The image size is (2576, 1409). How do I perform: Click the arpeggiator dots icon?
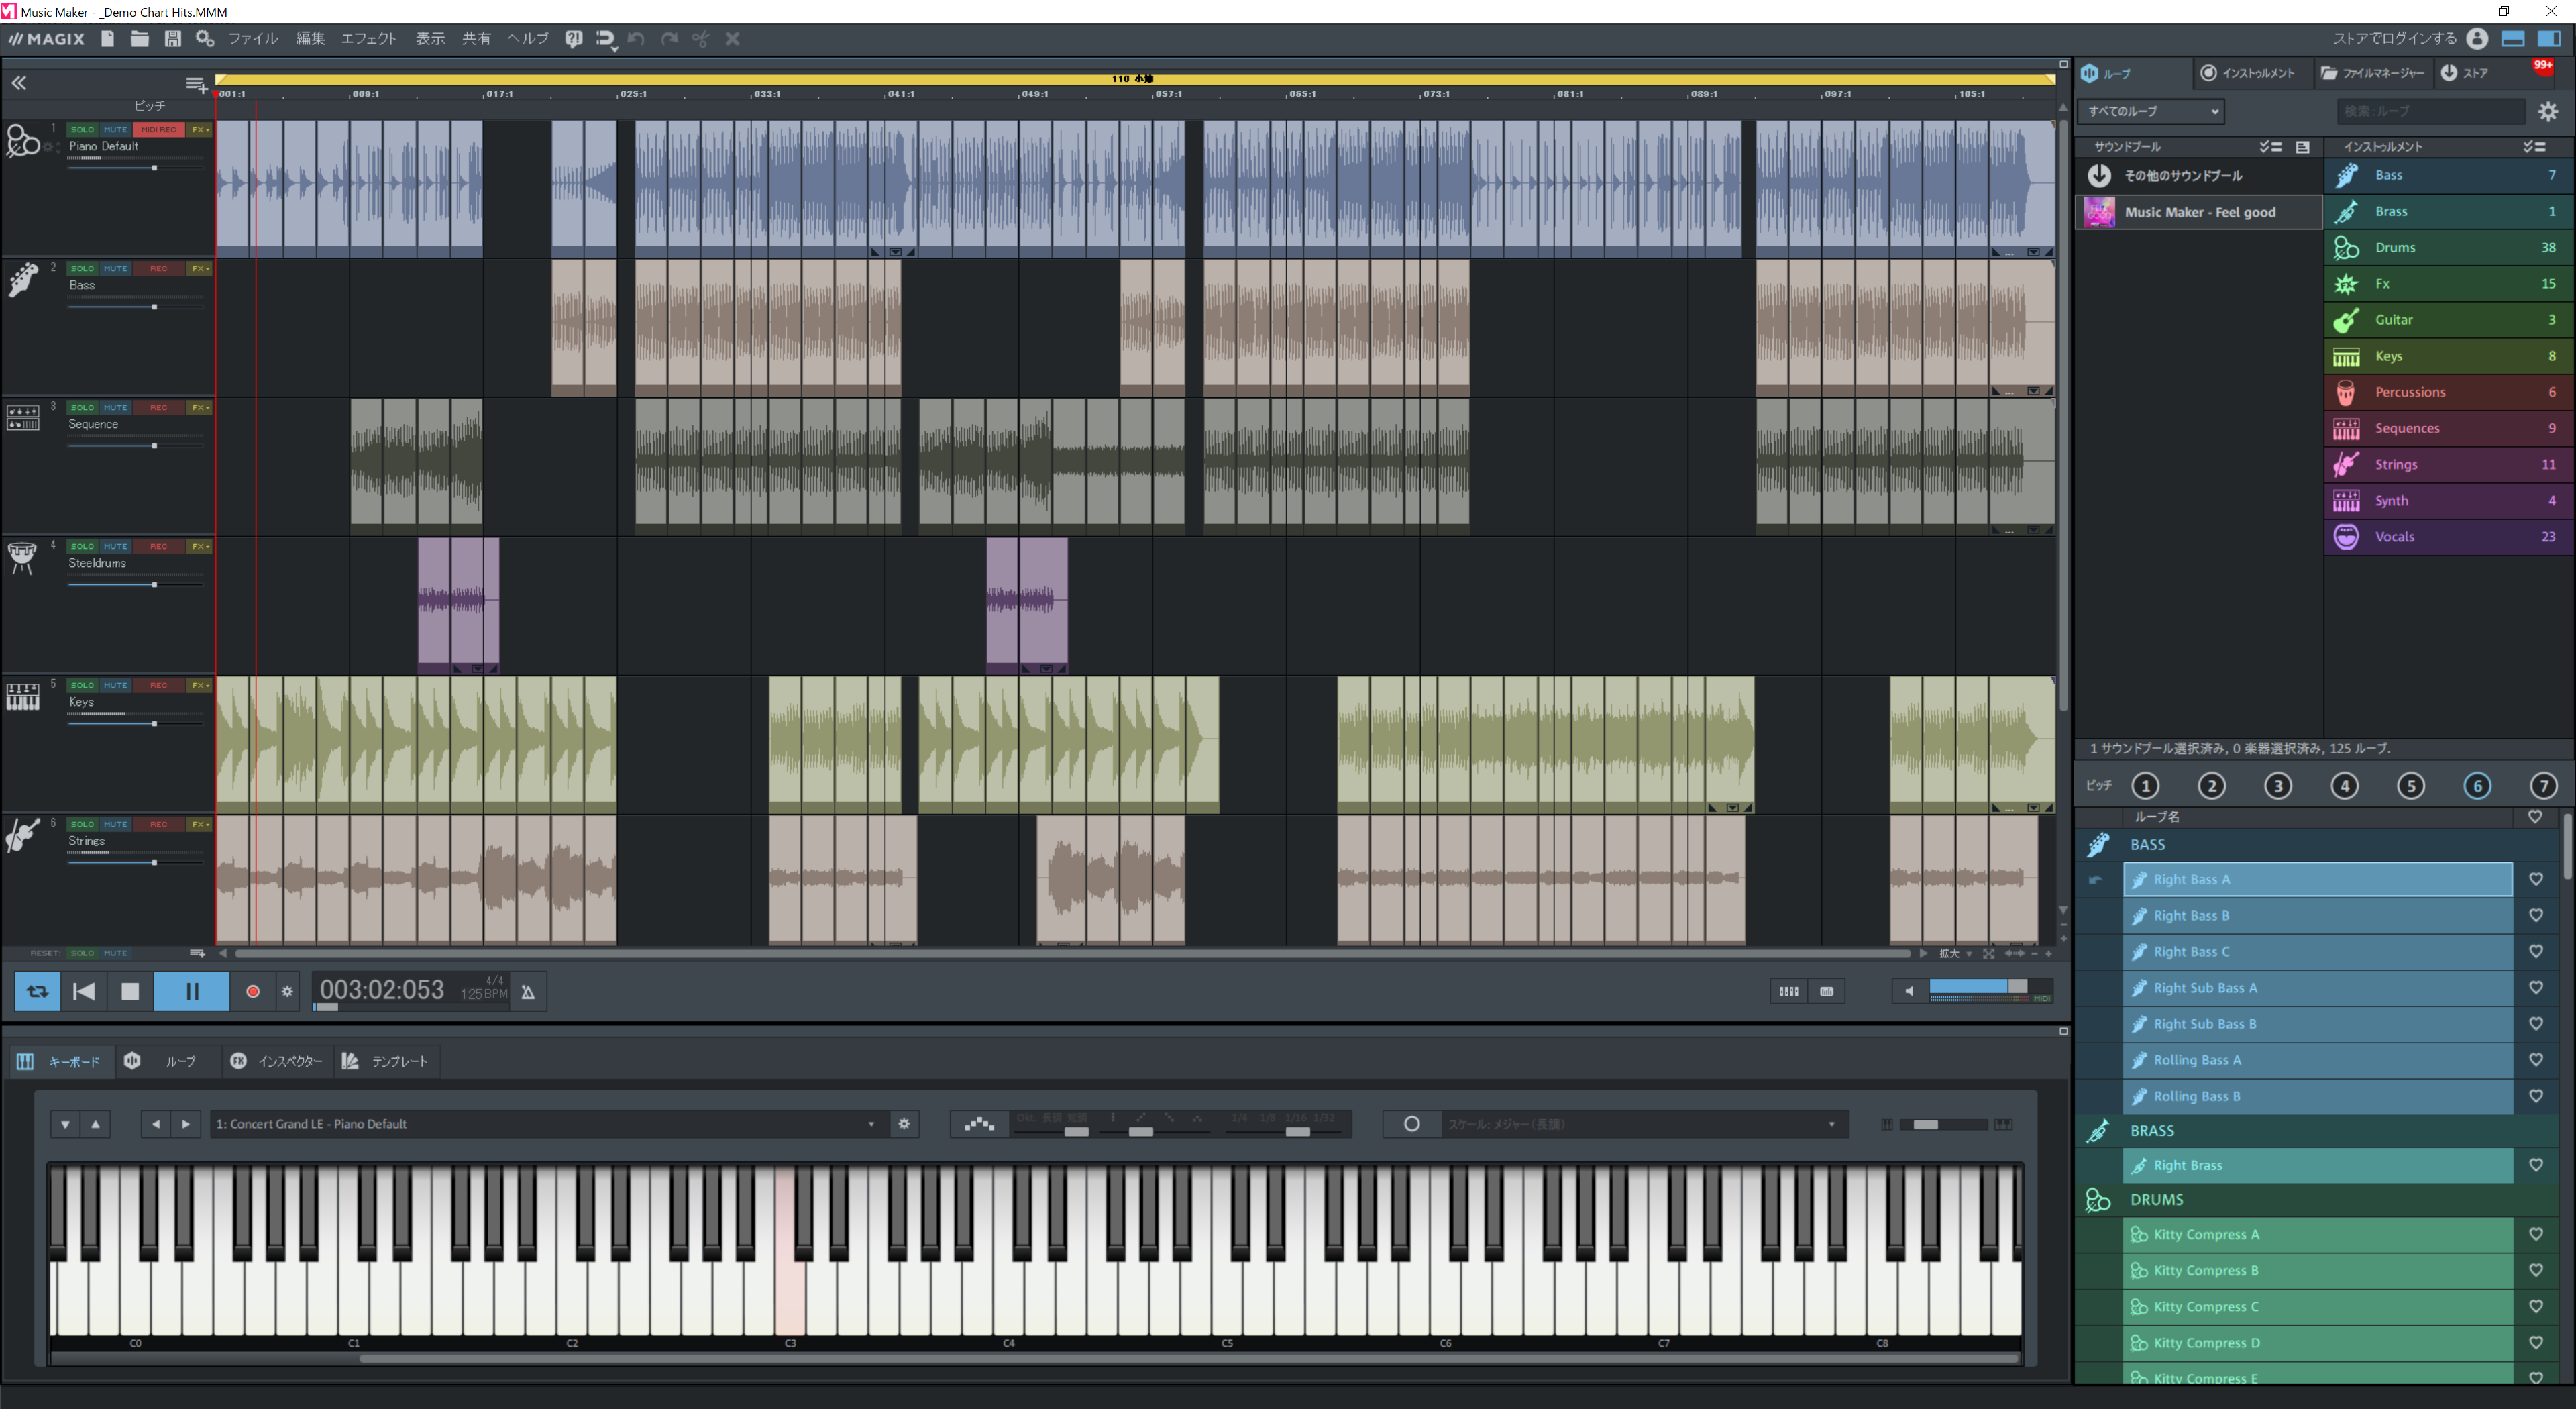979,1124
